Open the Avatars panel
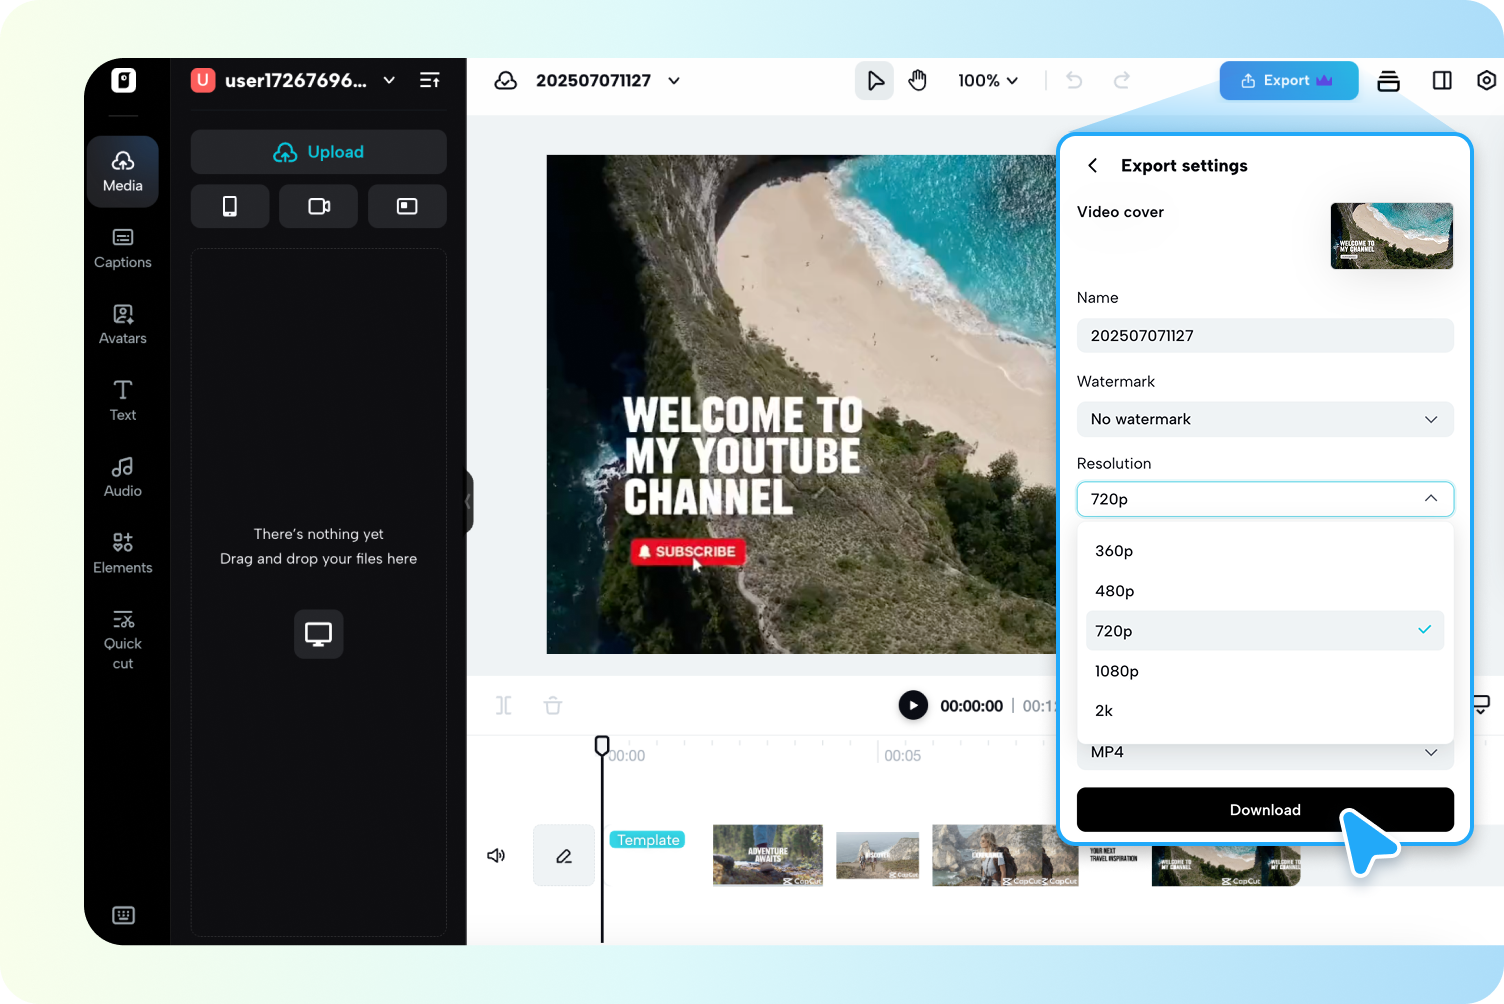This screenshot has width=1504, height=1004. 122,324
